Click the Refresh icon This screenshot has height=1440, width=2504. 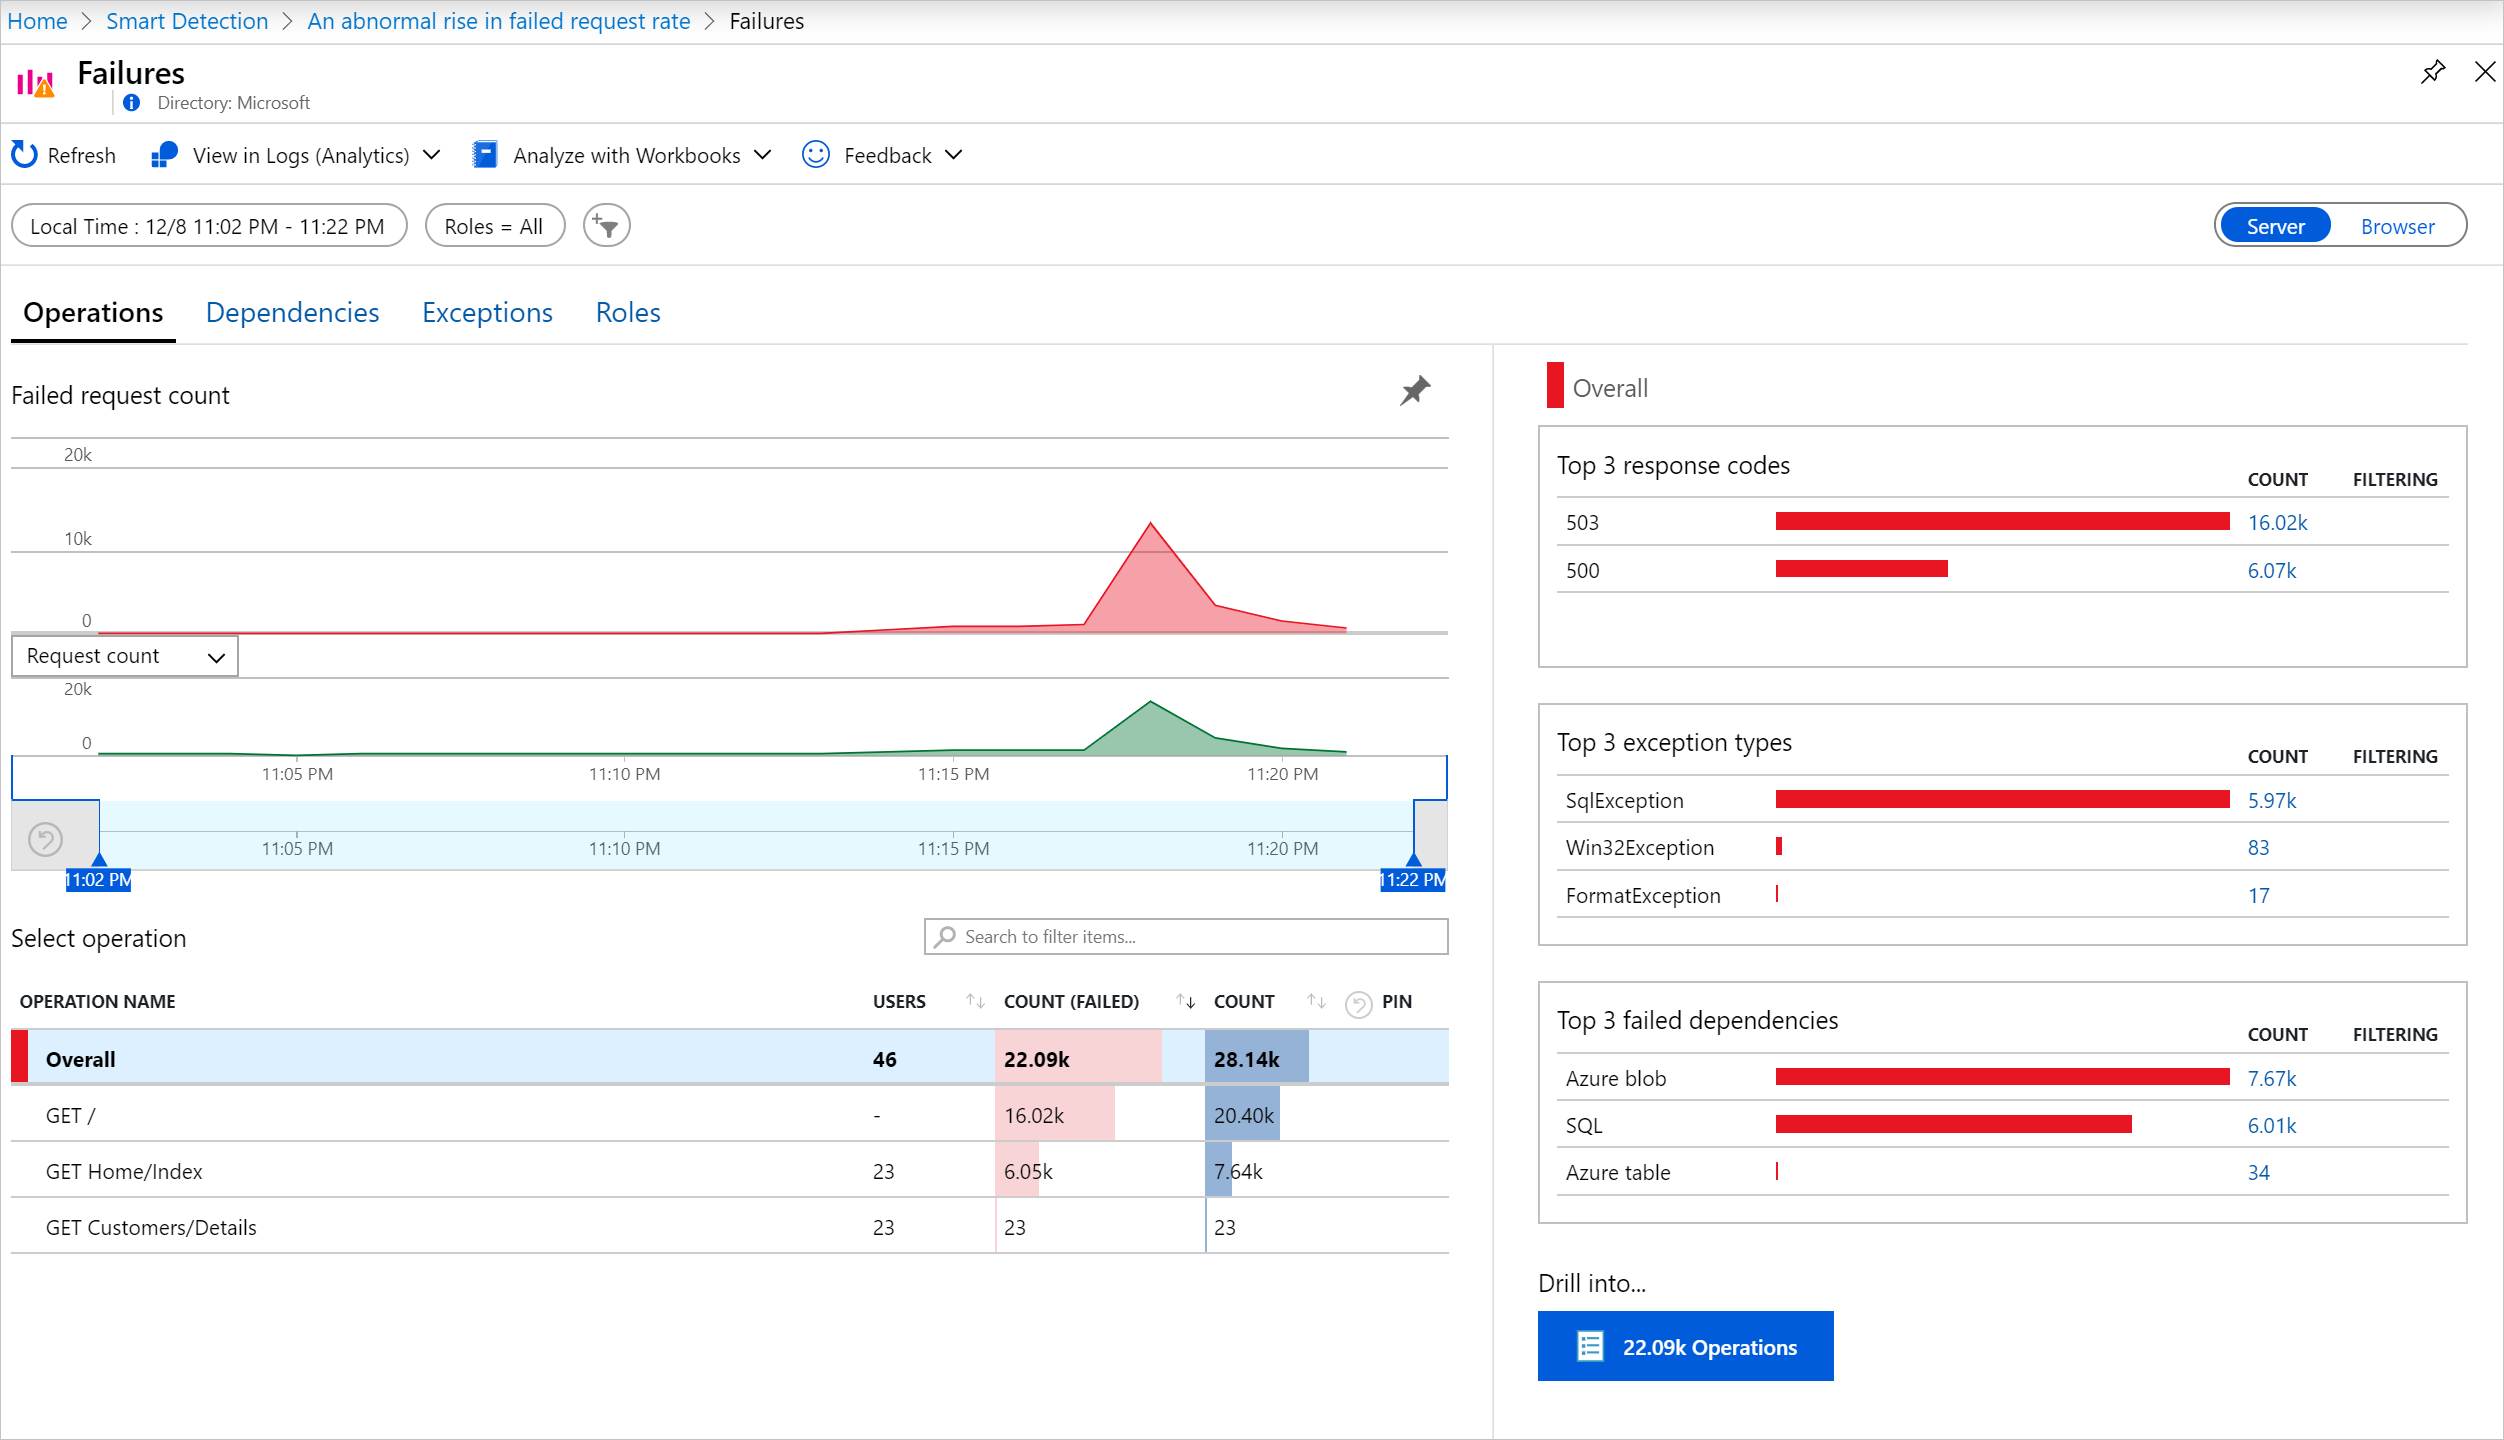(24, 155)
